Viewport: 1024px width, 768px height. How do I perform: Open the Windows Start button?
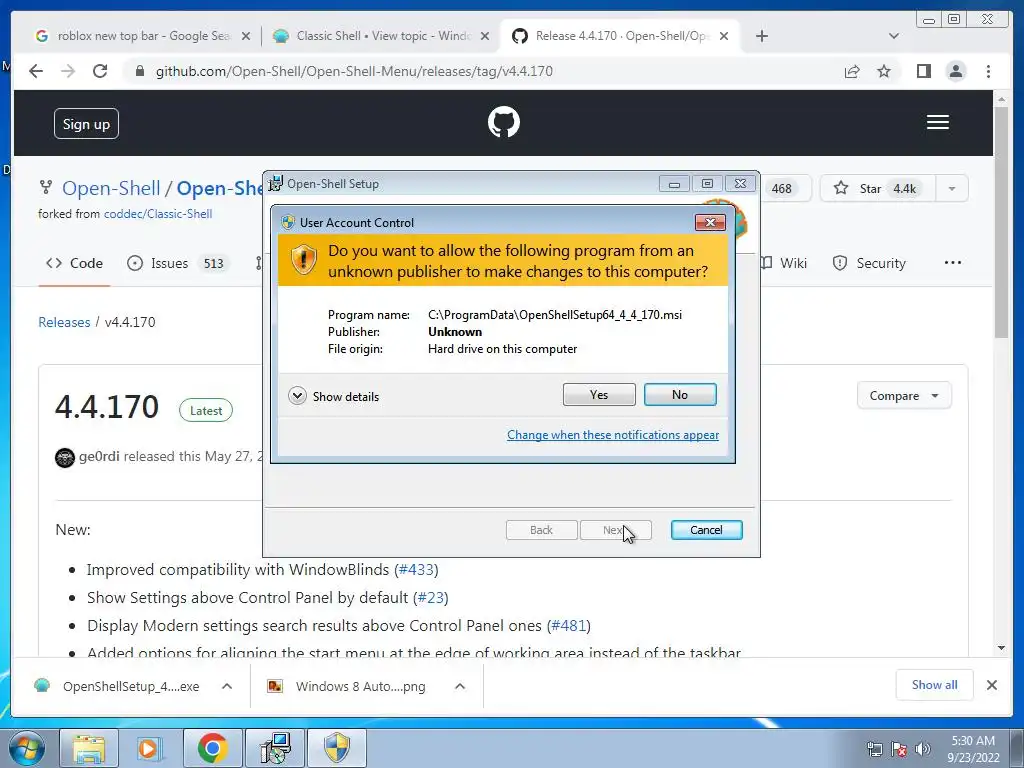tap(27, 748)
